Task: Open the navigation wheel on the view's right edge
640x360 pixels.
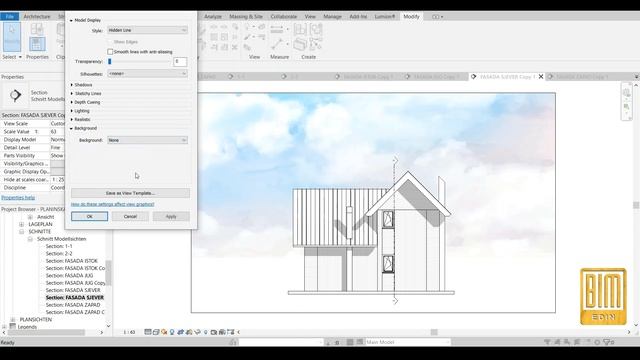Action: click(627, 93)
